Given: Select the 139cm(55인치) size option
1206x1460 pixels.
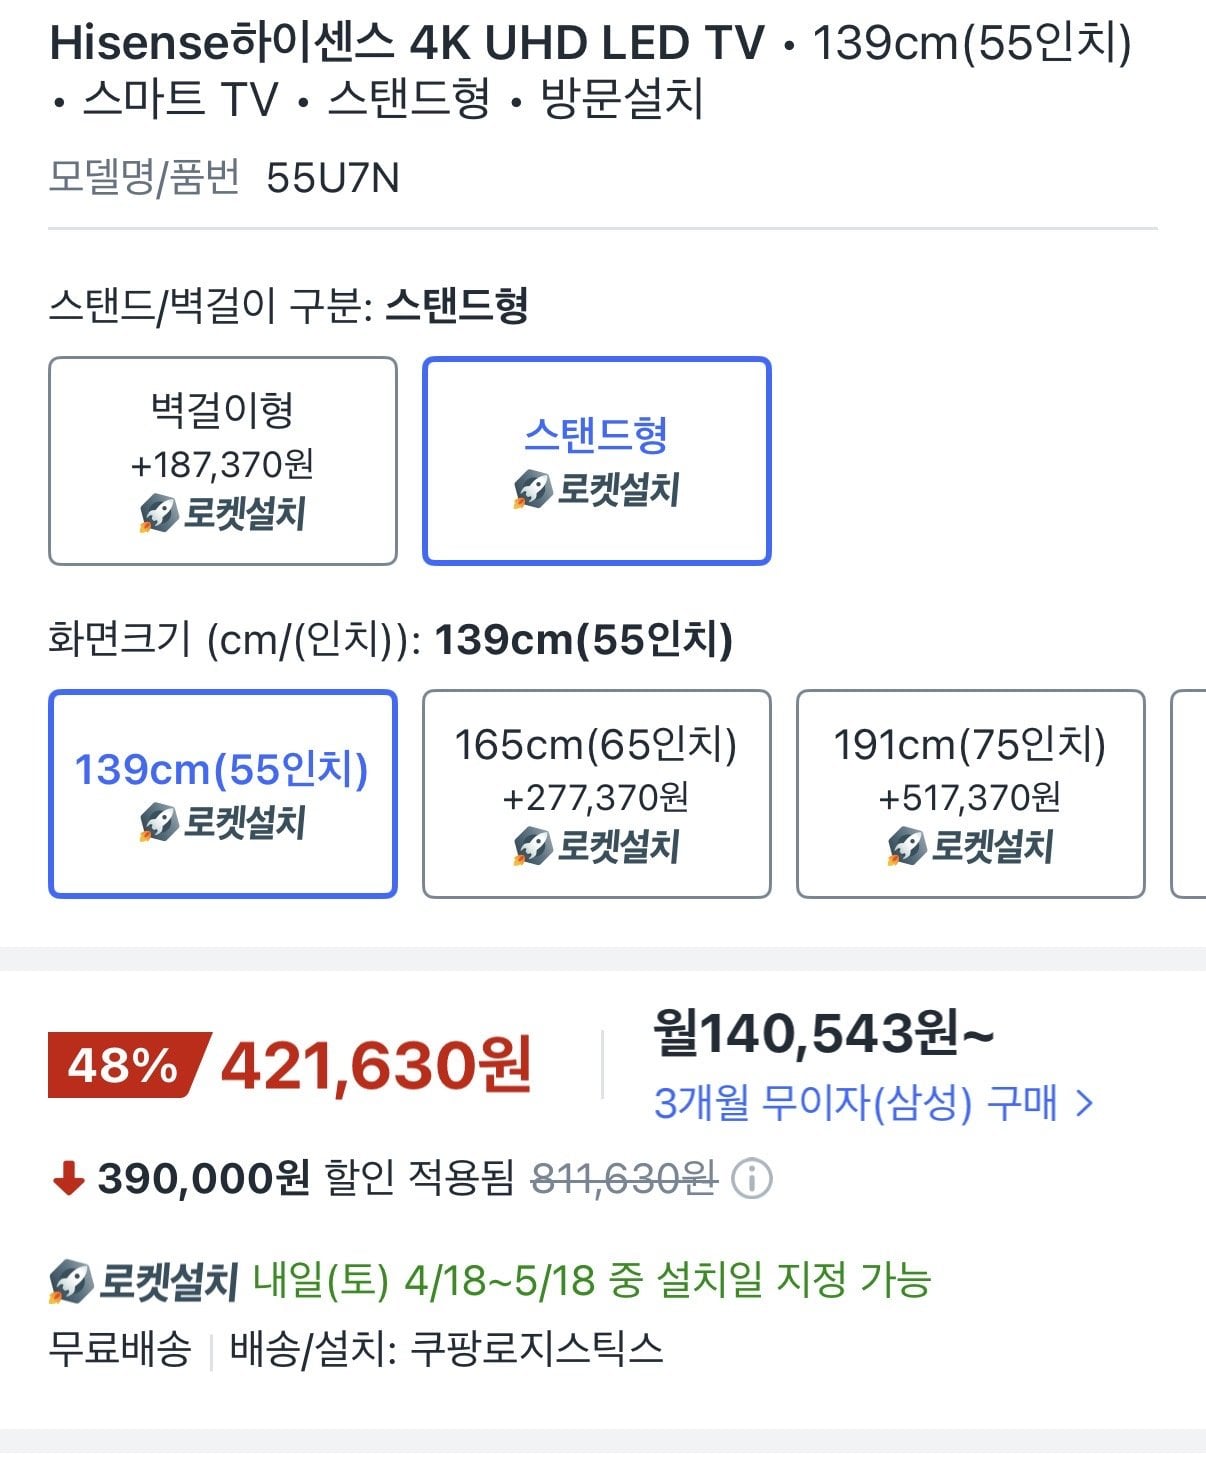Looking at the screenshot, I should (222, 790).
